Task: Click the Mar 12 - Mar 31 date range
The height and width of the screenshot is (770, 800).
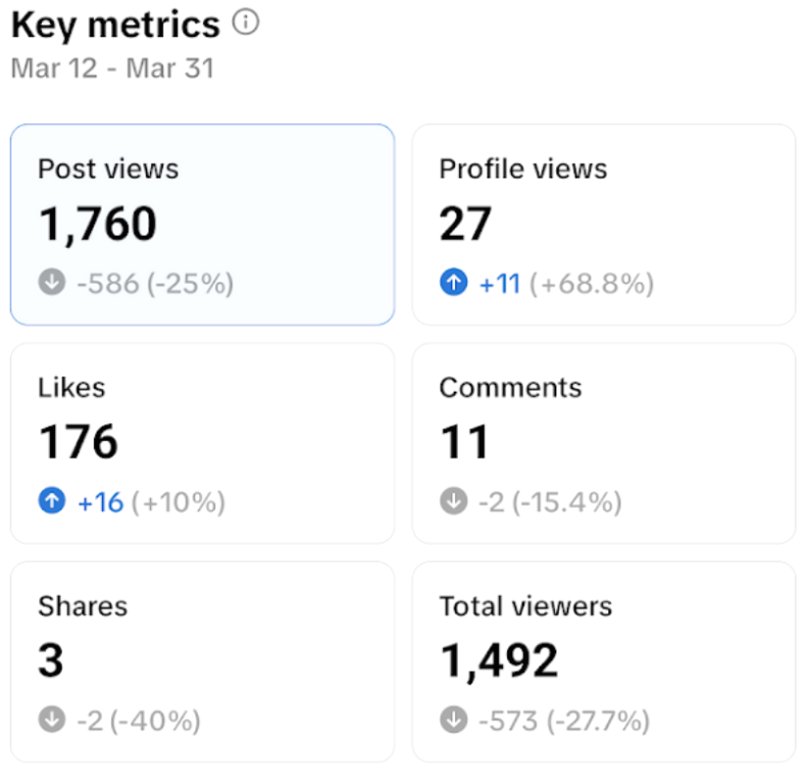Action: [112, 69]
